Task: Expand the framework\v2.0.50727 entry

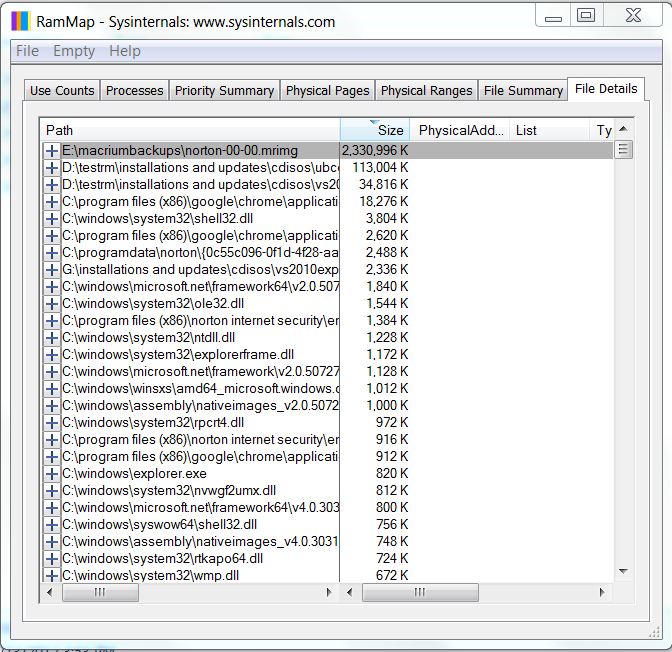Action: [52, 372]
